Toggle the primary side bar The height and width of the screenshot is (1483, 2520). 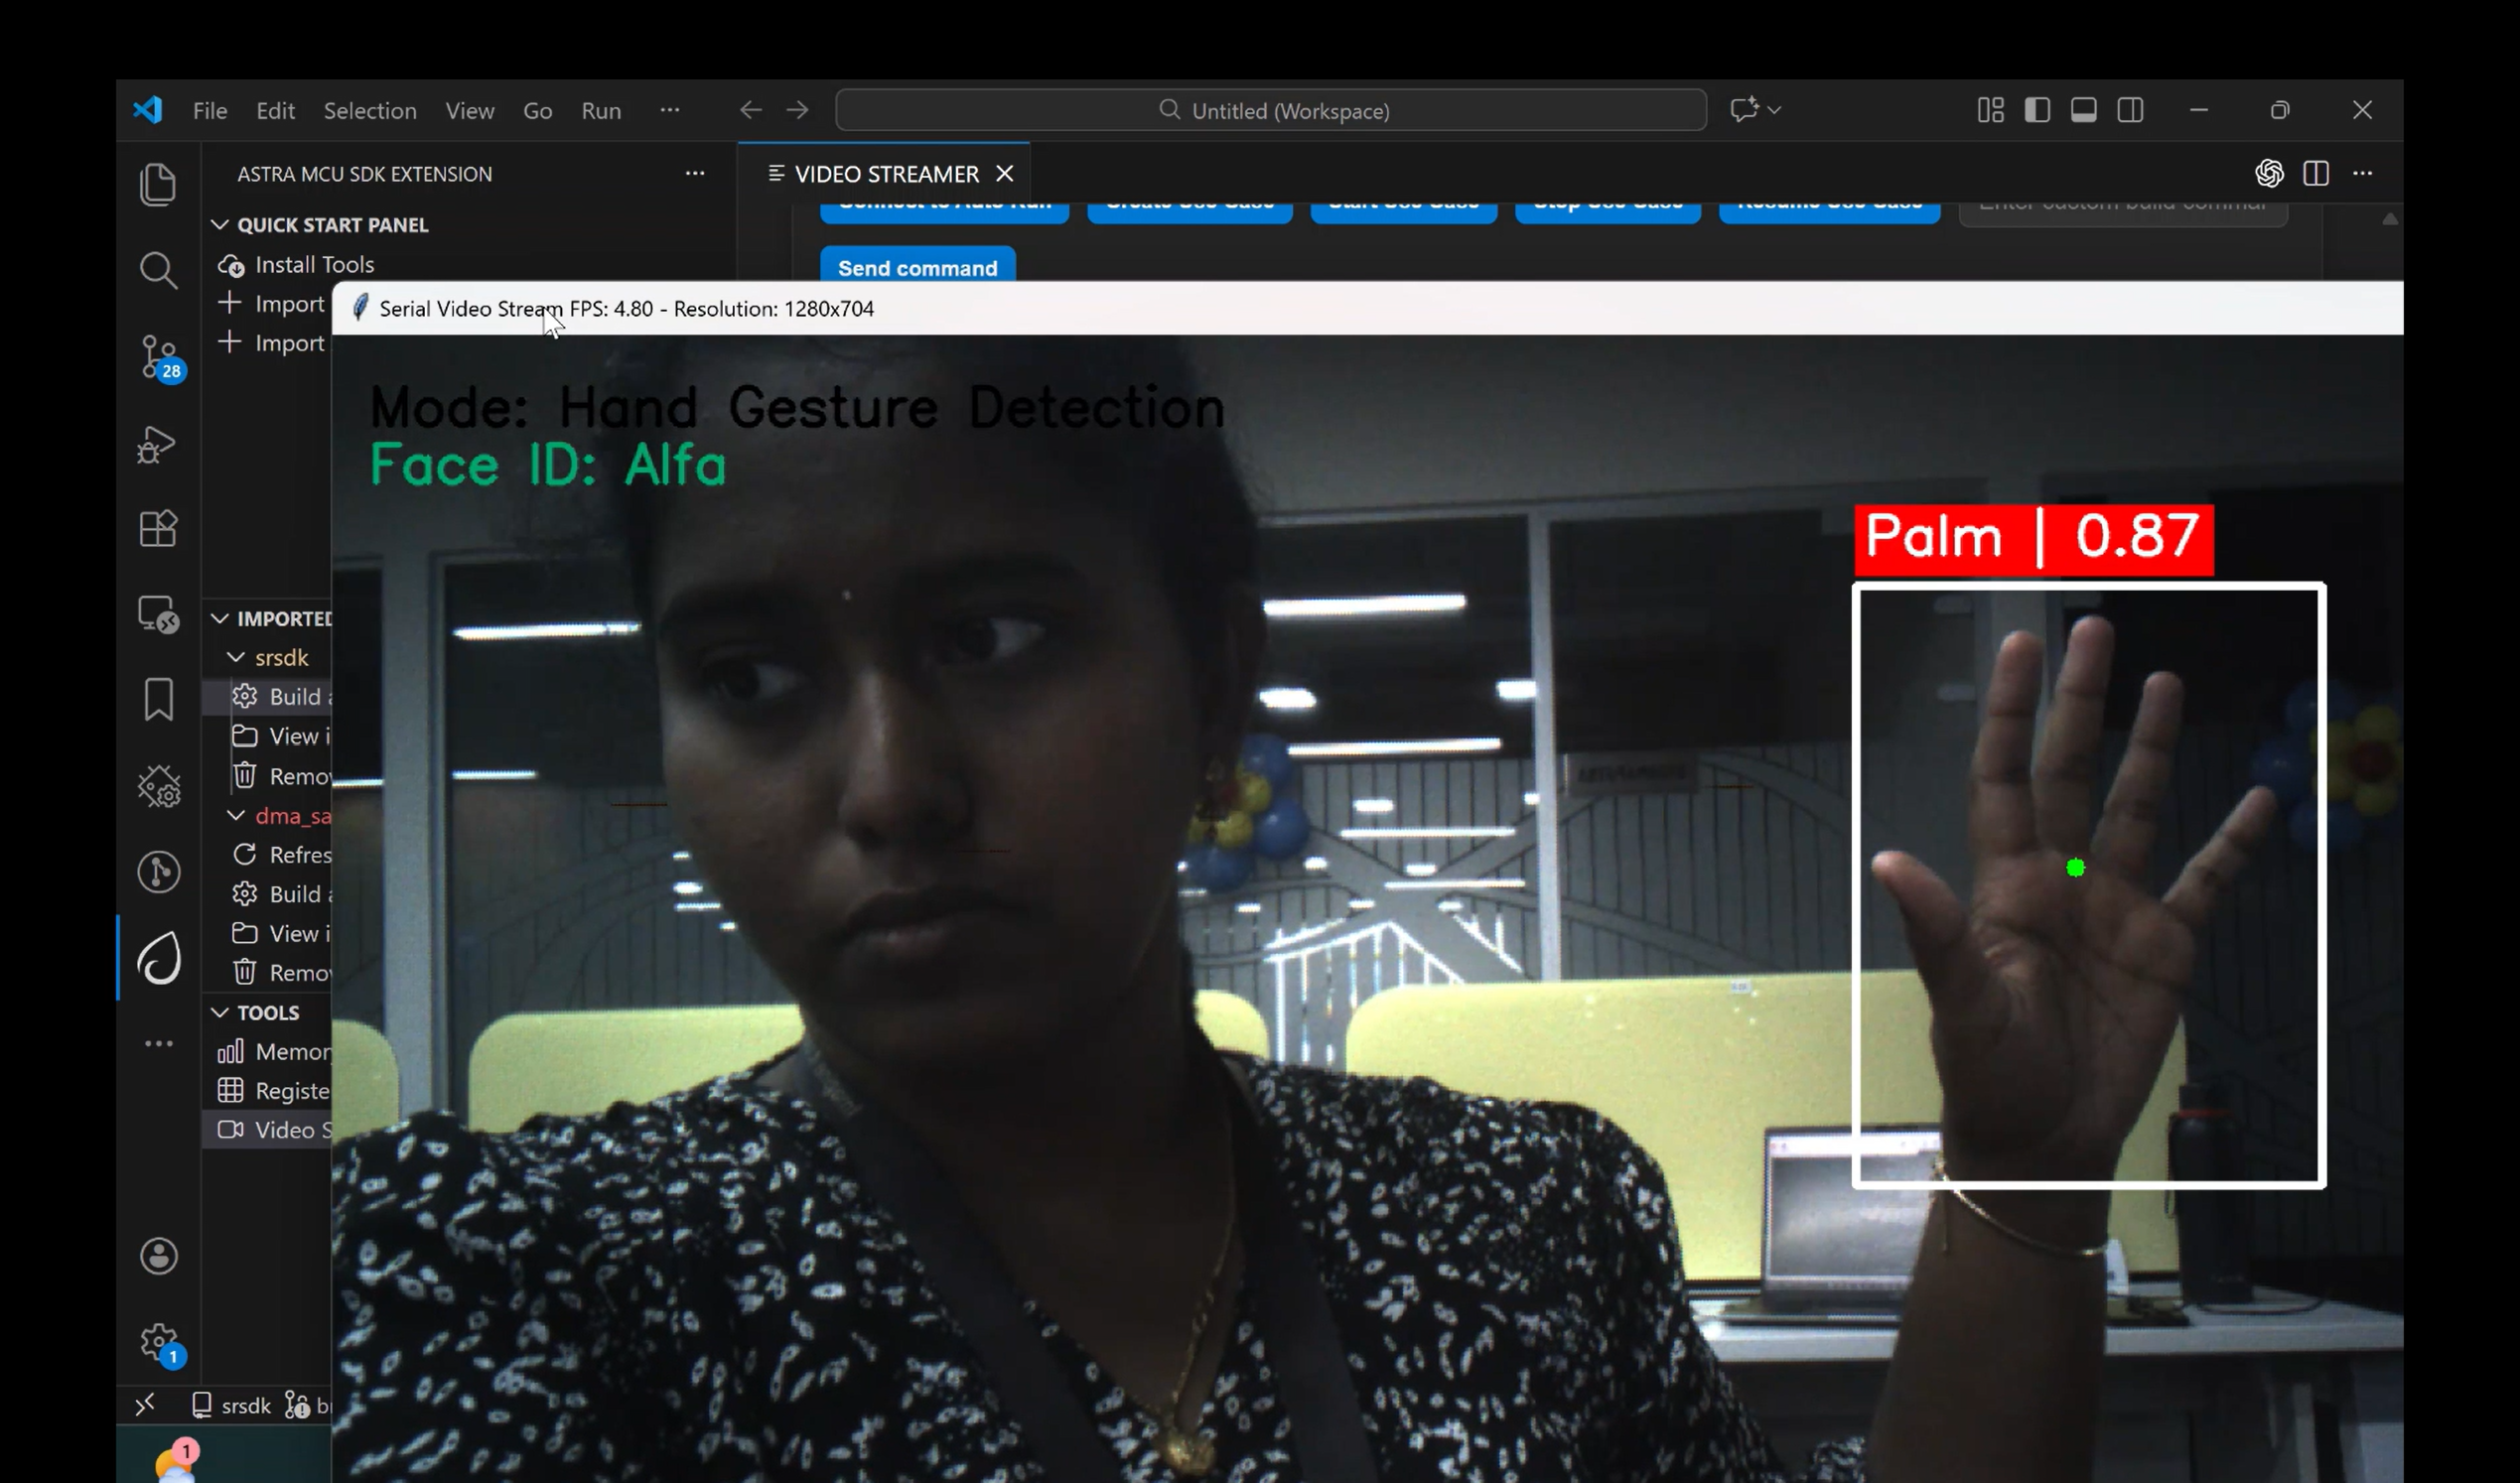(x=2037, y=110)
